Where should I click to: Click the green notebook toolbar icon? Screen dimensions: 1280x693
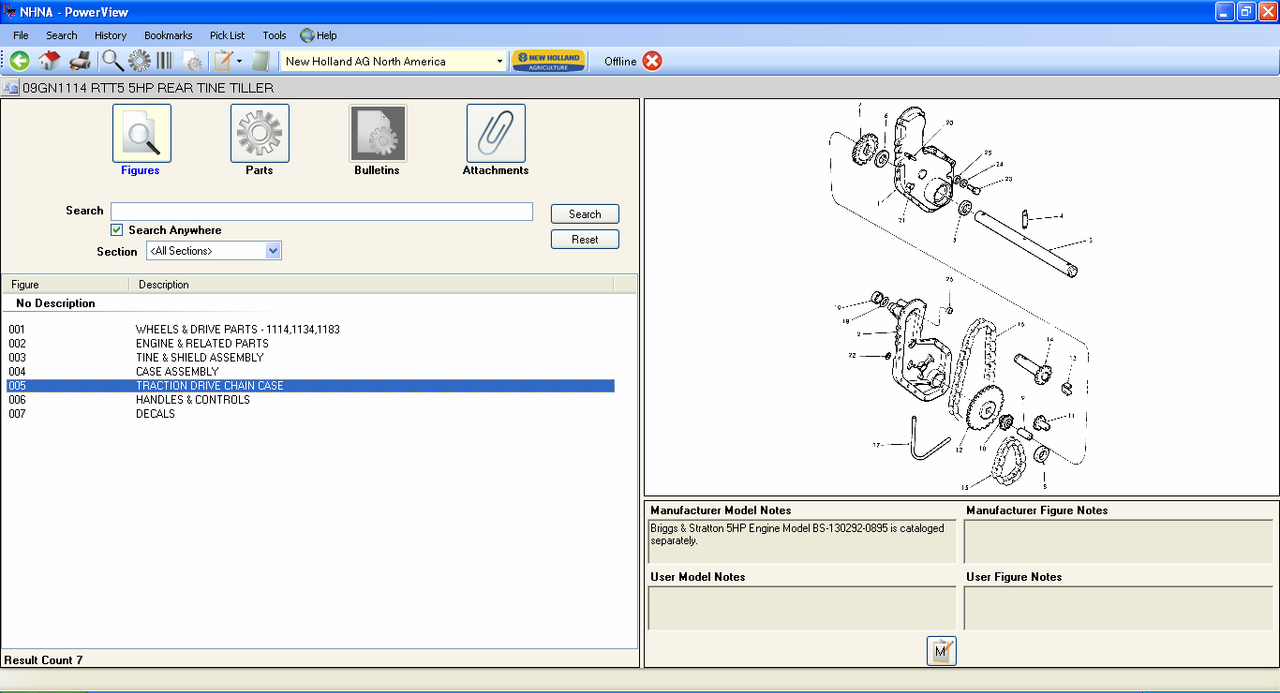[261, 61]
